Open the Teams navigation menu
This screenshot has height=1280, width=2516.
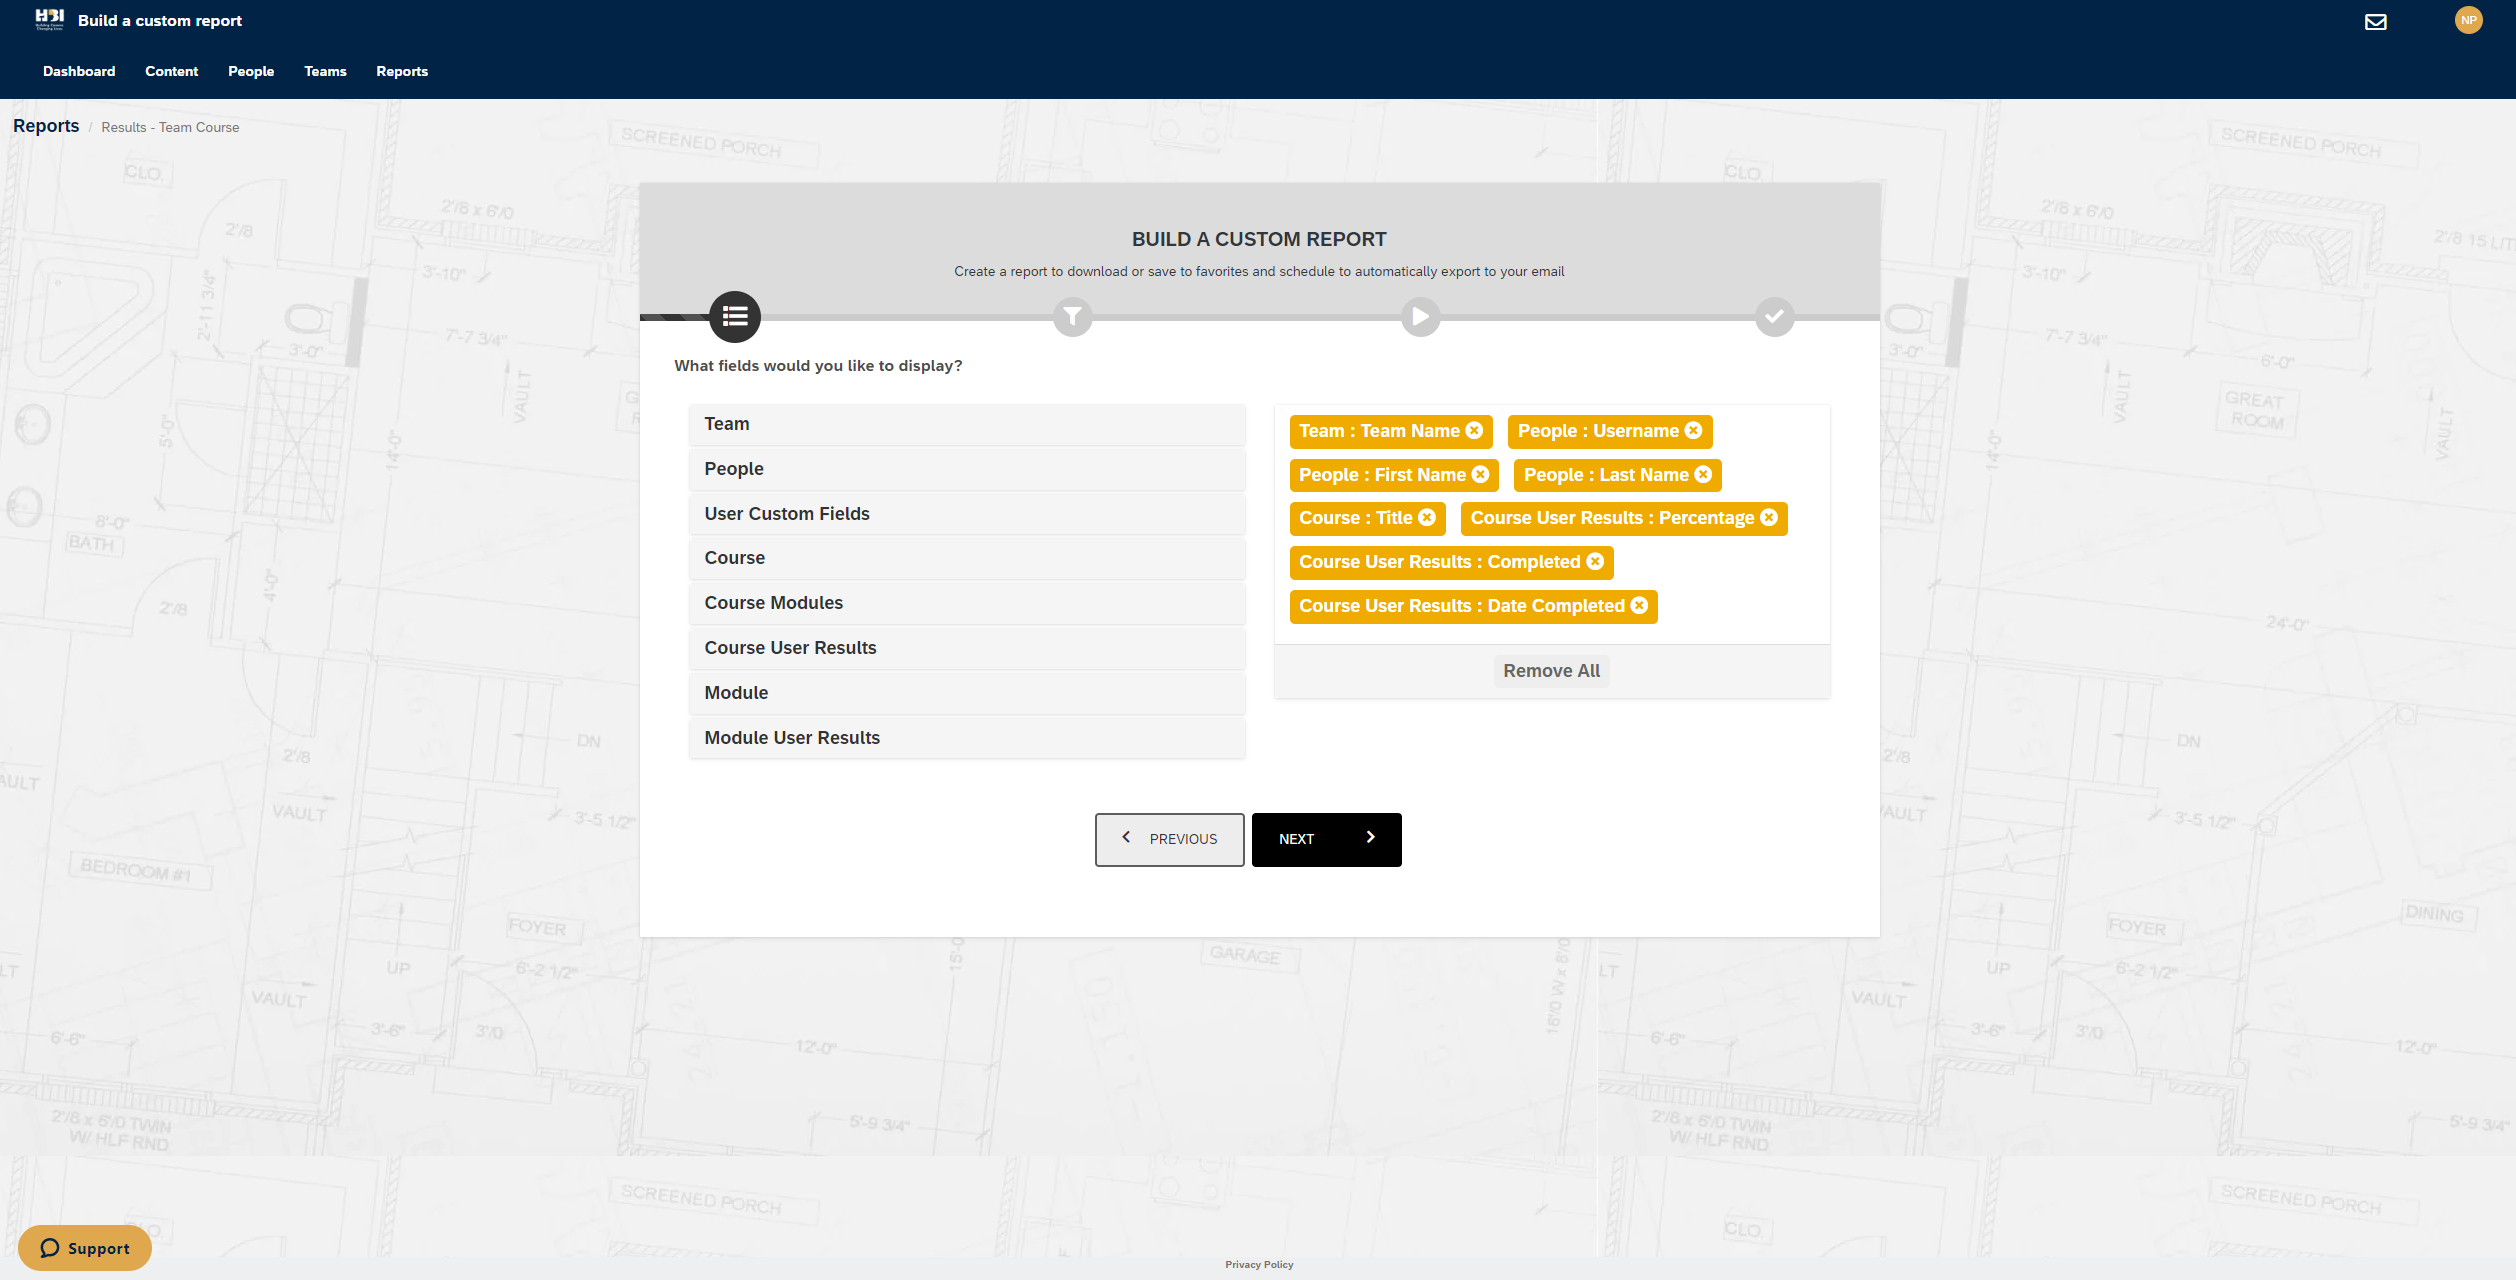click(325, 71)
